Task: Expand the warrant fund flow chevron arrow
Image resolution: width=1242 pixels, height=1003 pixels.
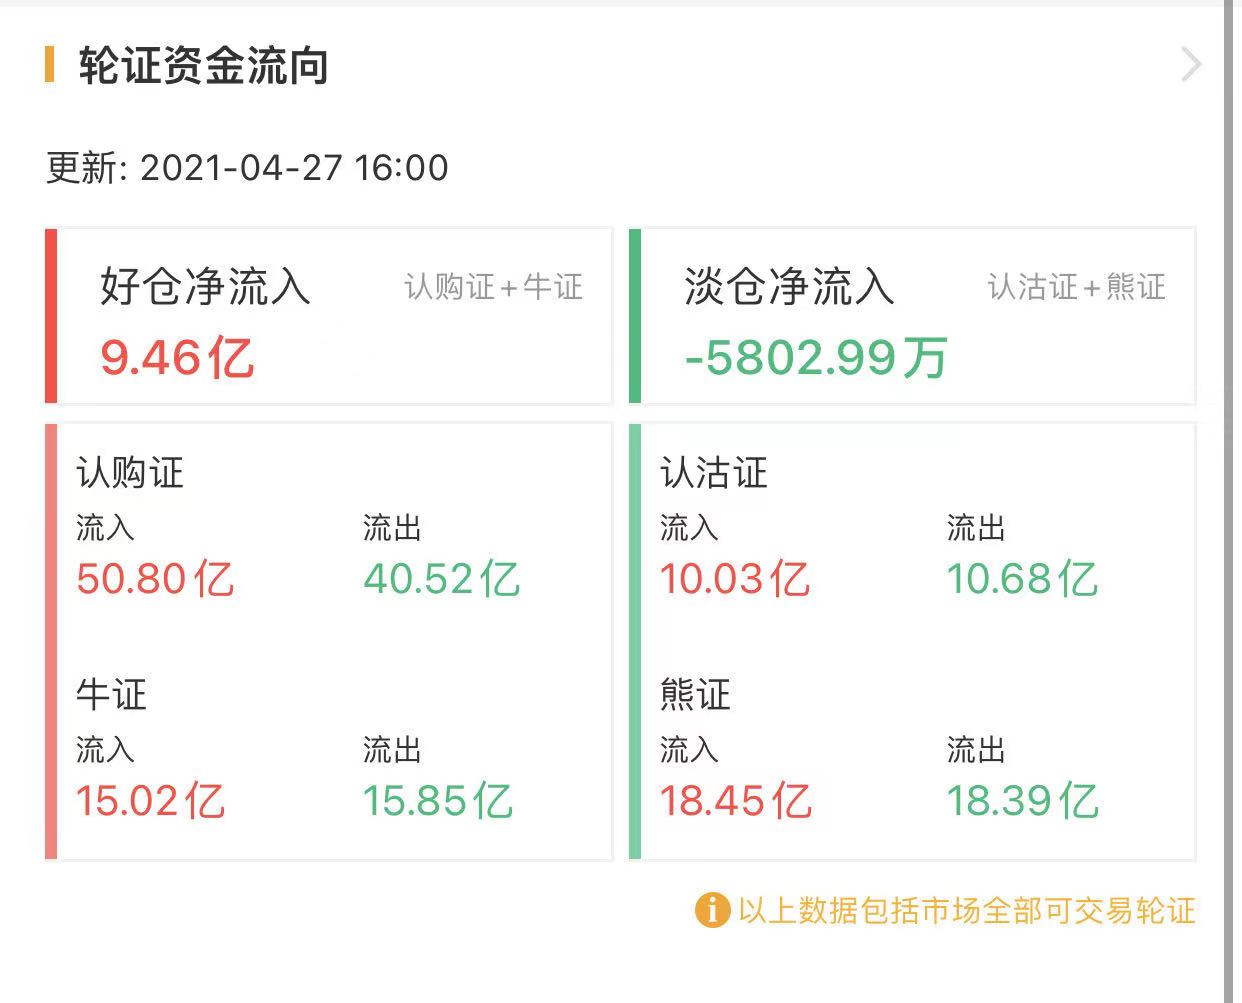Action: pos(1190,65)
